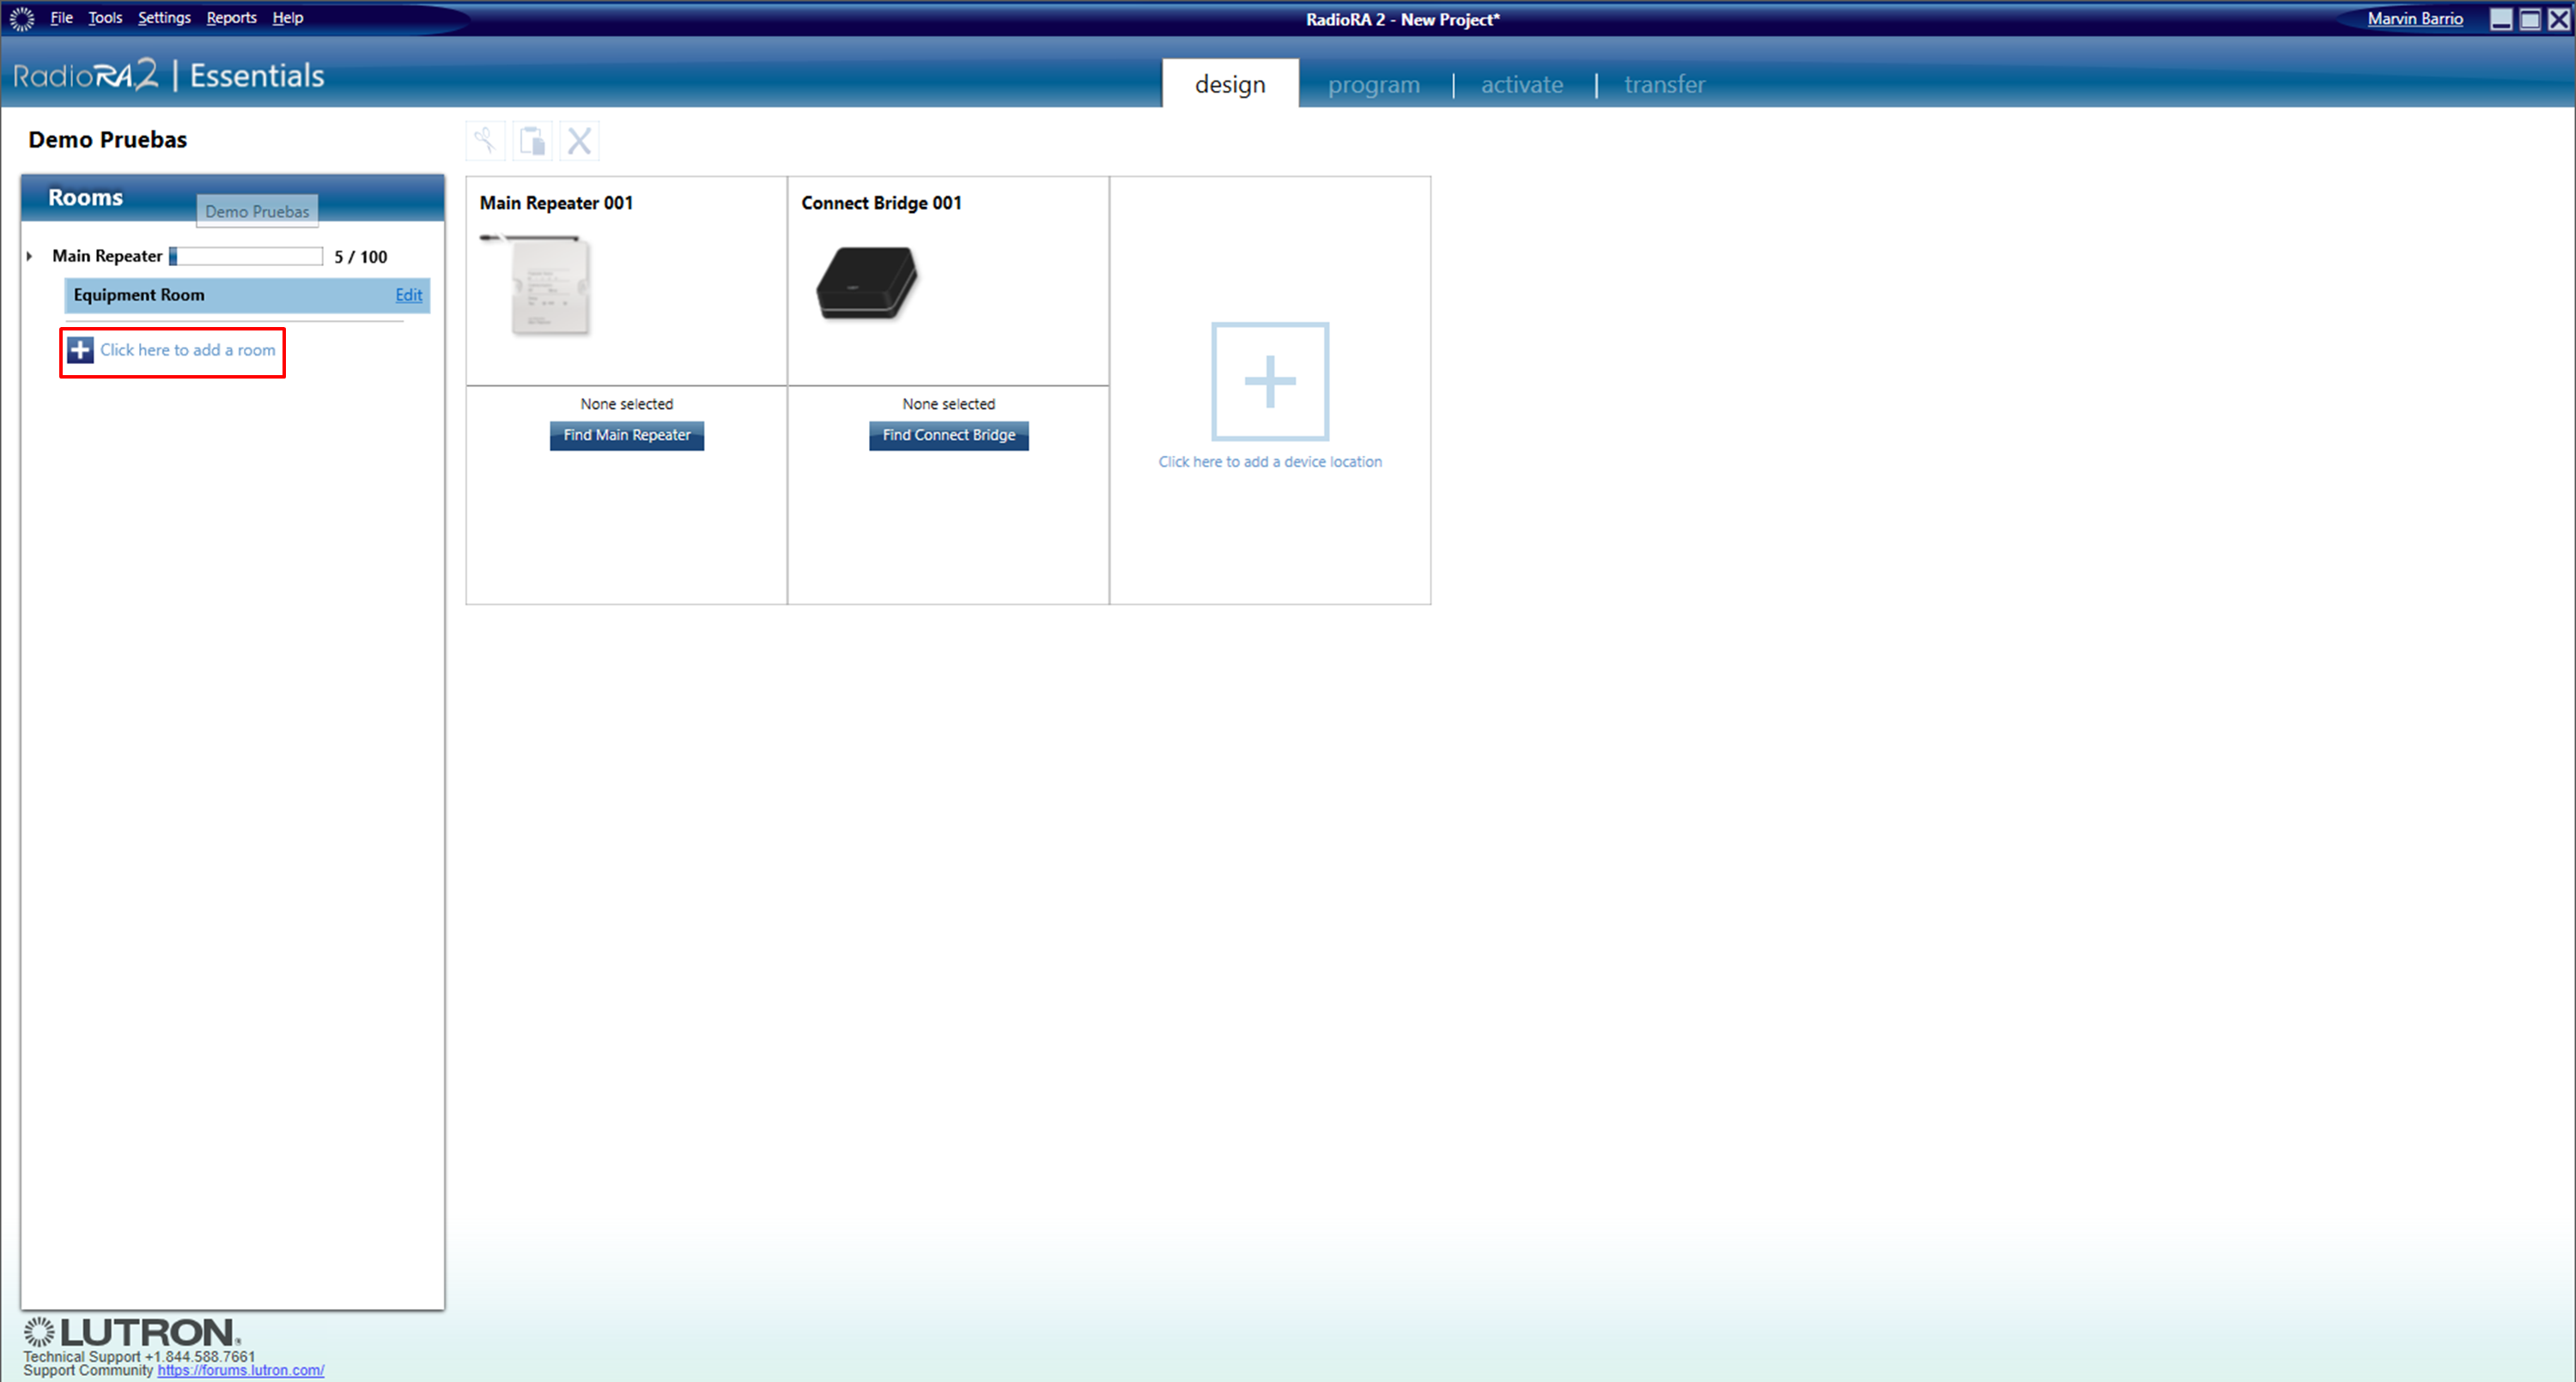
Task: Open the Reports menu
Action: [231, 18]
